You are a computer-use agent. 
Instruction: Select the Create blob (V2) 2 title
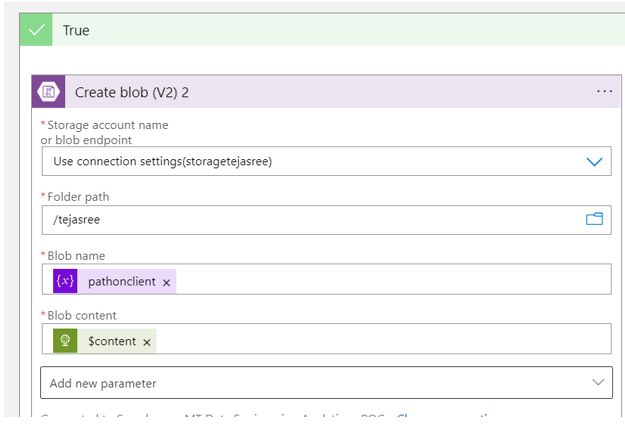pos(132,92)
